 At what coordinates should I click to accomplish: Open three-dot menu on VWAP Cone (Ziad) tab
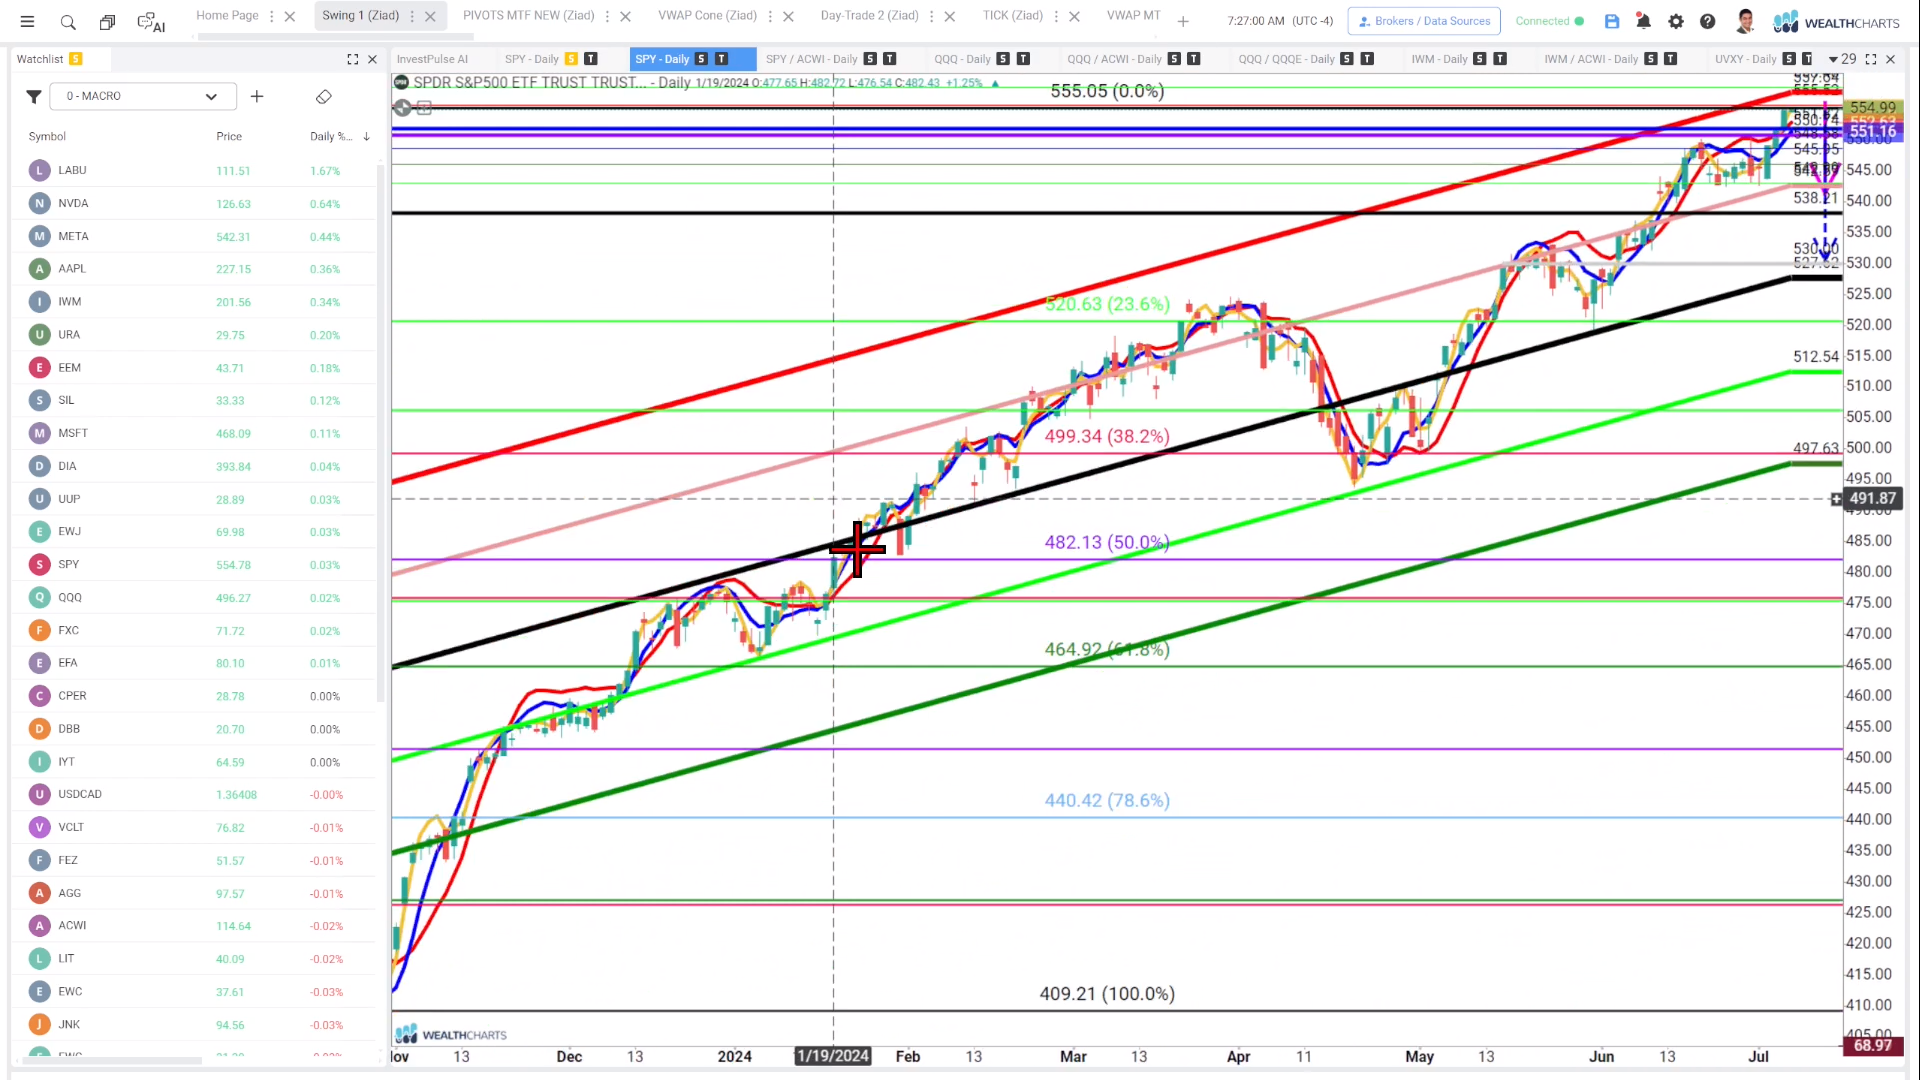coord(770,17)
